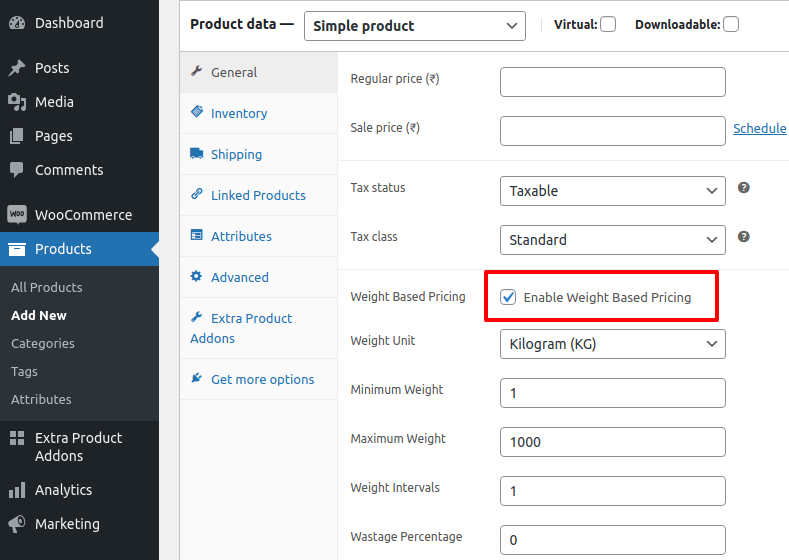This screenshot has height=560, width=789.
Task: Click the Attributes tab list icon
Action: tap(197, 235)
